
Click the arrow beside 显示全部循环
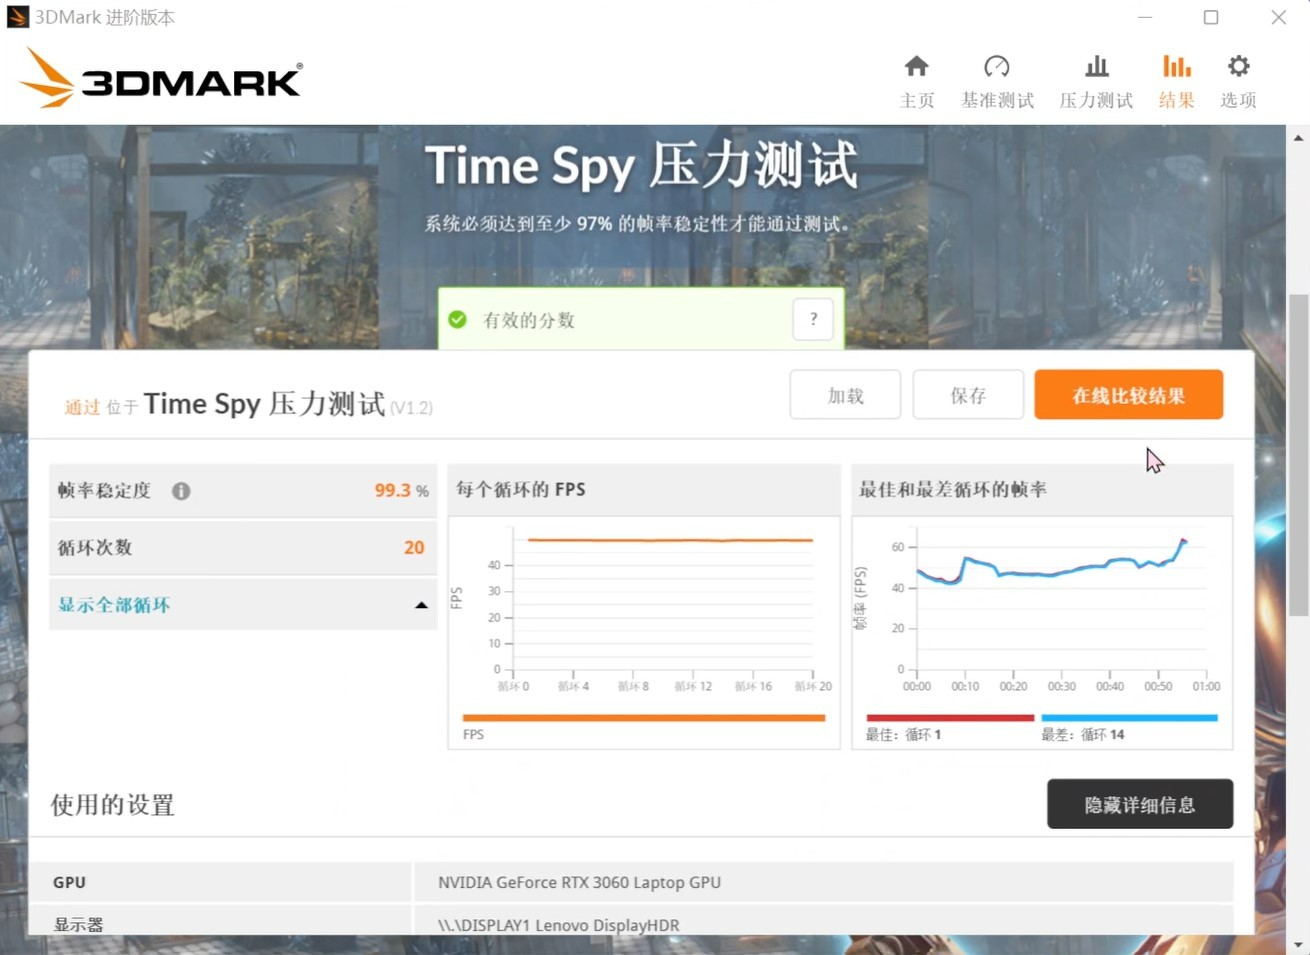point(421,605)
